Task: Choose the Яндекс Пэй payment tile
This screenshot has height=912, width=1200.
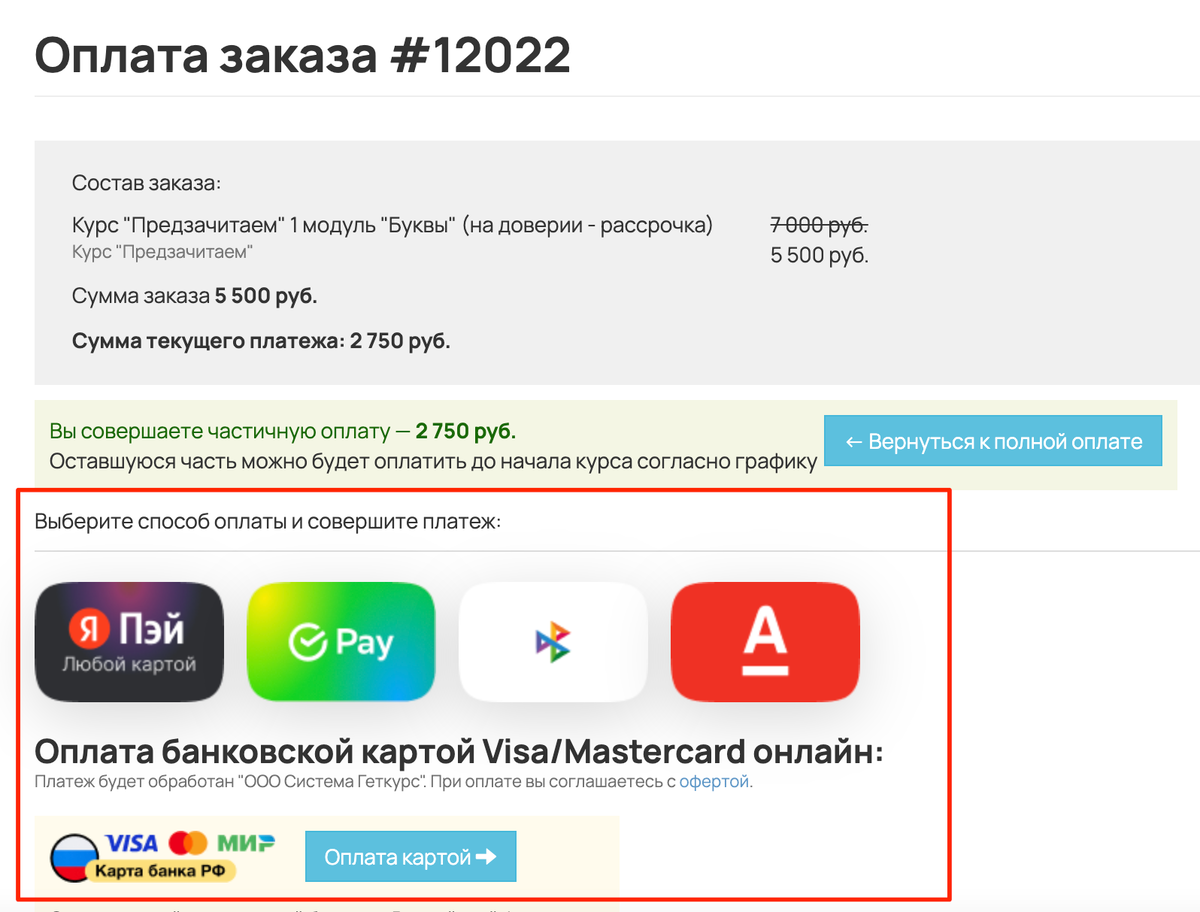Action: [x=129, y=641]
